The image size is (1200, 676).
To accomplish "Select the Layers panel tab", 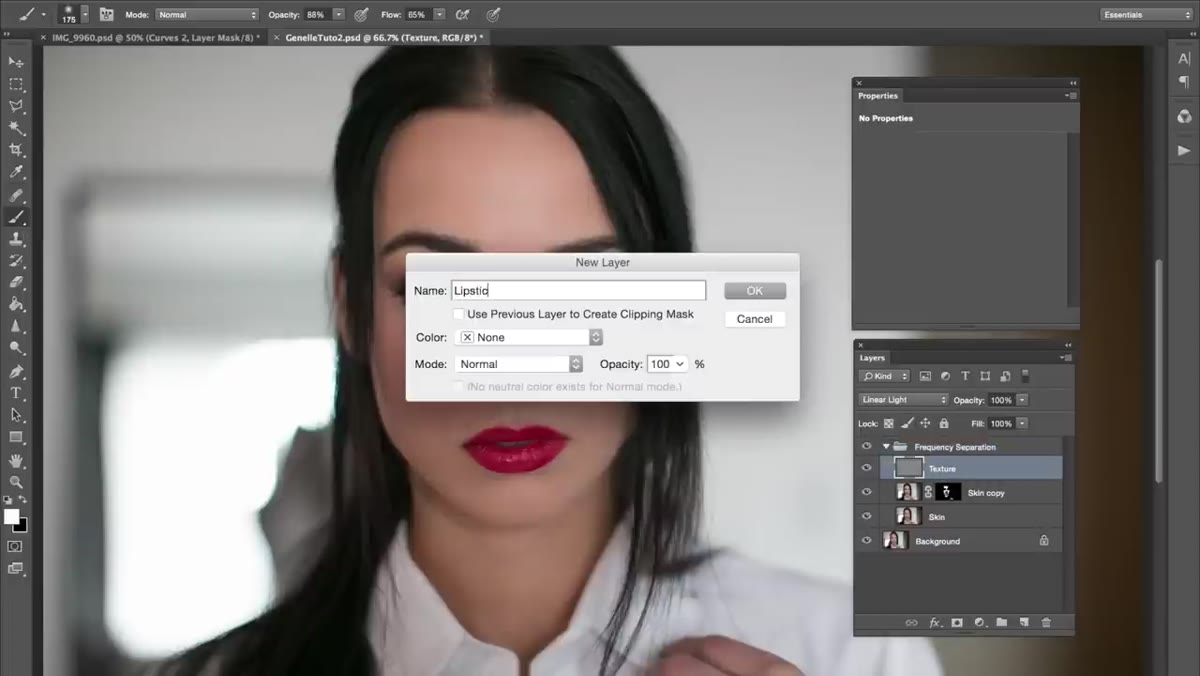I will point(872,357).
